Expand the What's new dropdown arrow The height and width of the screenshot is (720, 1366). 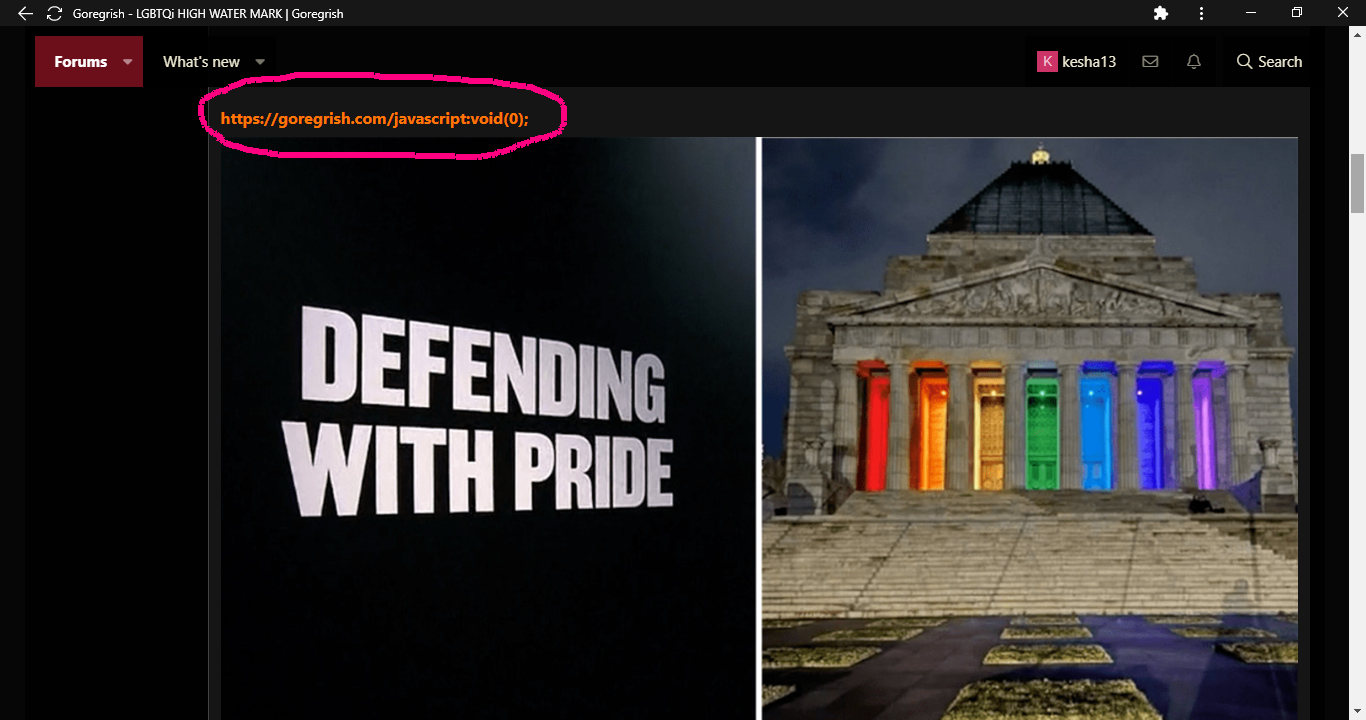point(260,62)
